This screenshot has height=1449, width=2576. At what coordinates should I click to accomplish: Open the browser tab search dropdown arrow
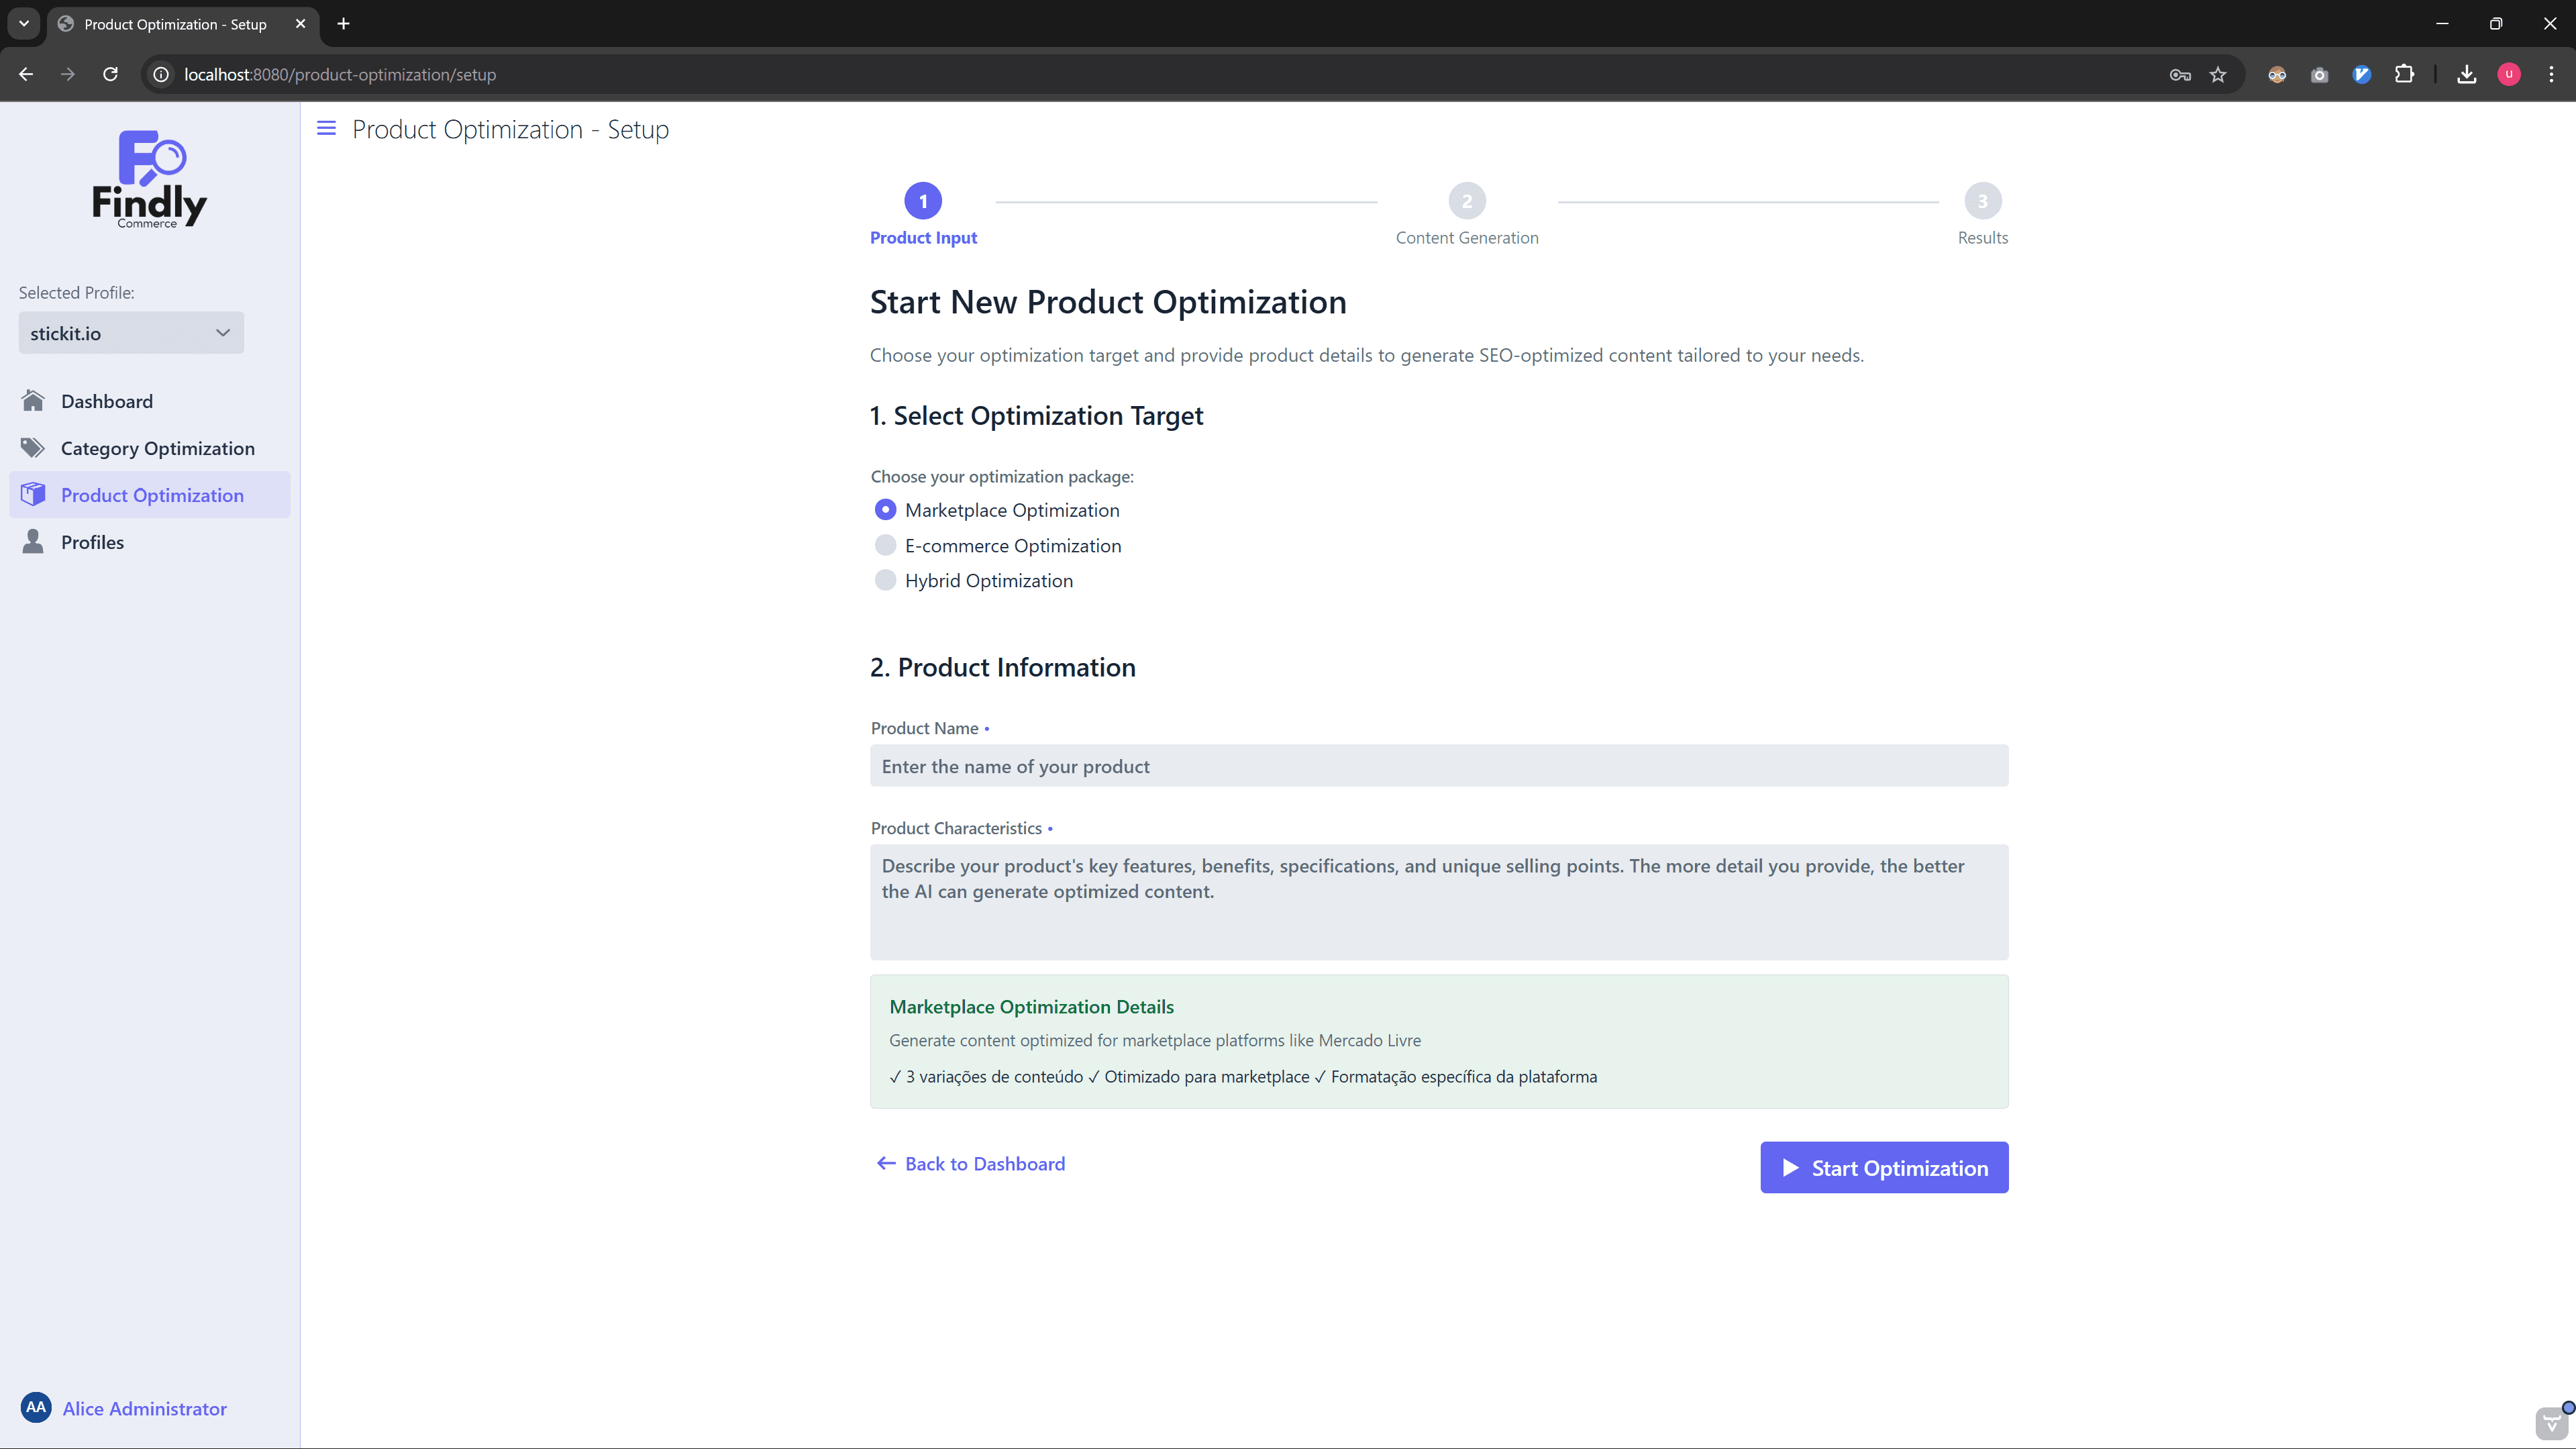[24, 23]
